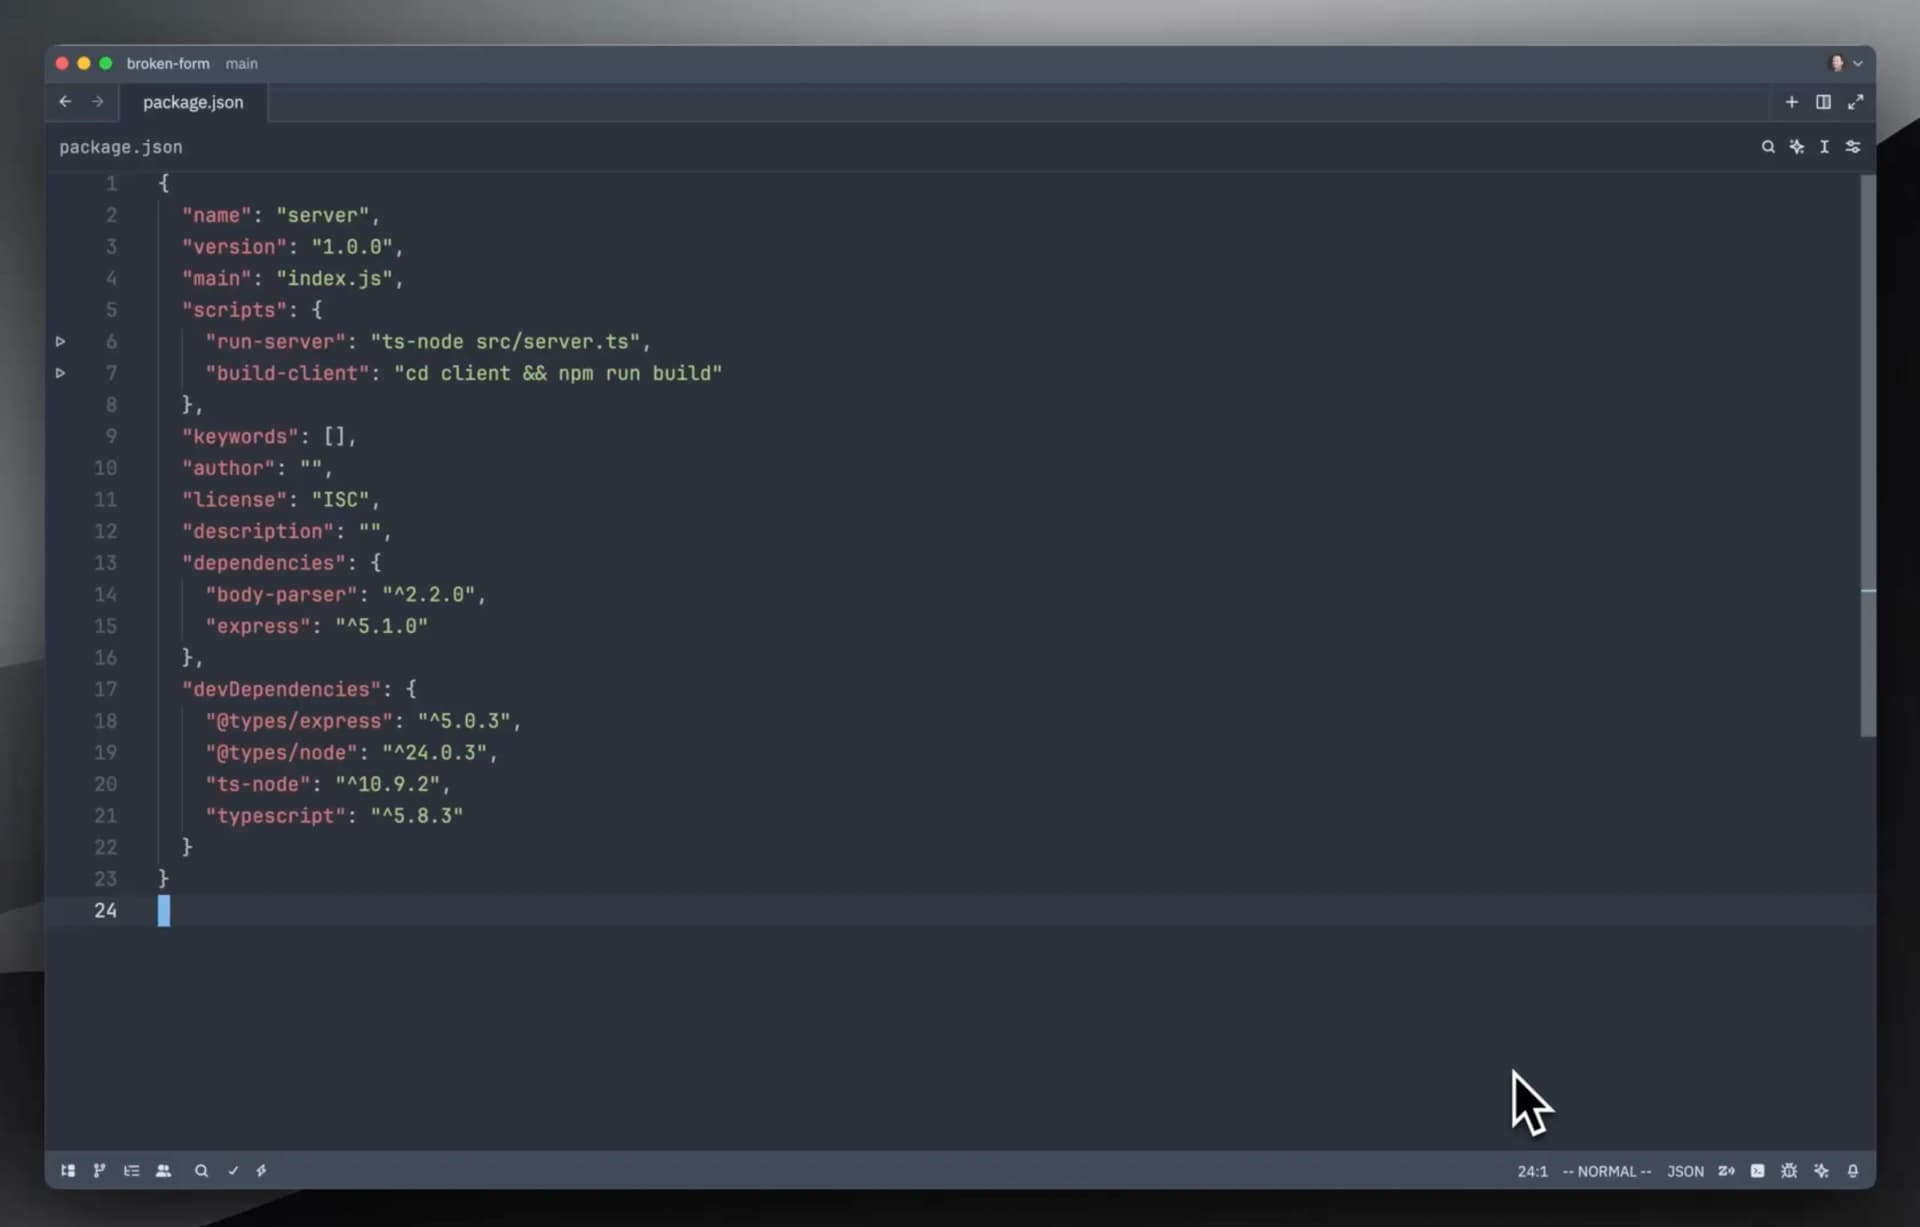This screenshot has height=1227, width=1920.
Task: Open the diagnostics bug icon in status bar
Action: click(1788, 1171)
